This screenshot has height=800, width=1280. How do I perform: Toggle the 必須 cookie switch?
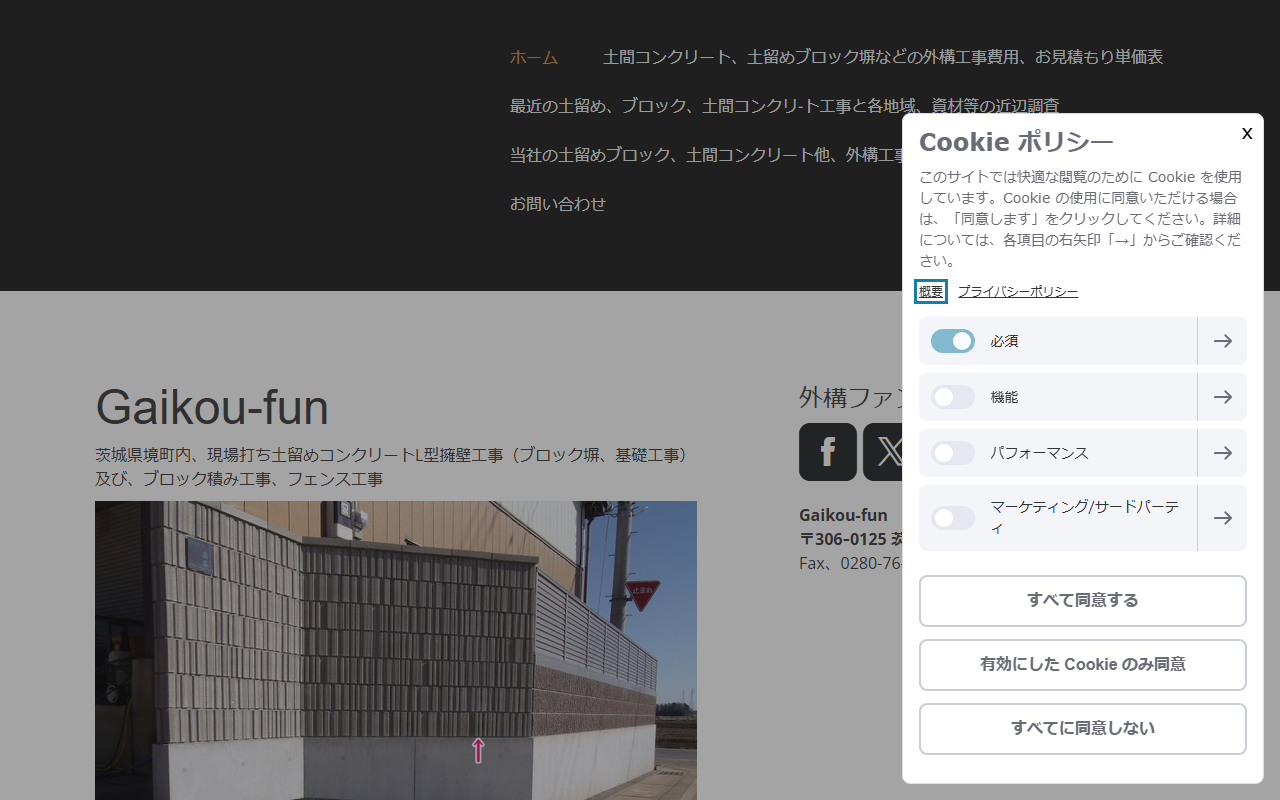[953, 341]
